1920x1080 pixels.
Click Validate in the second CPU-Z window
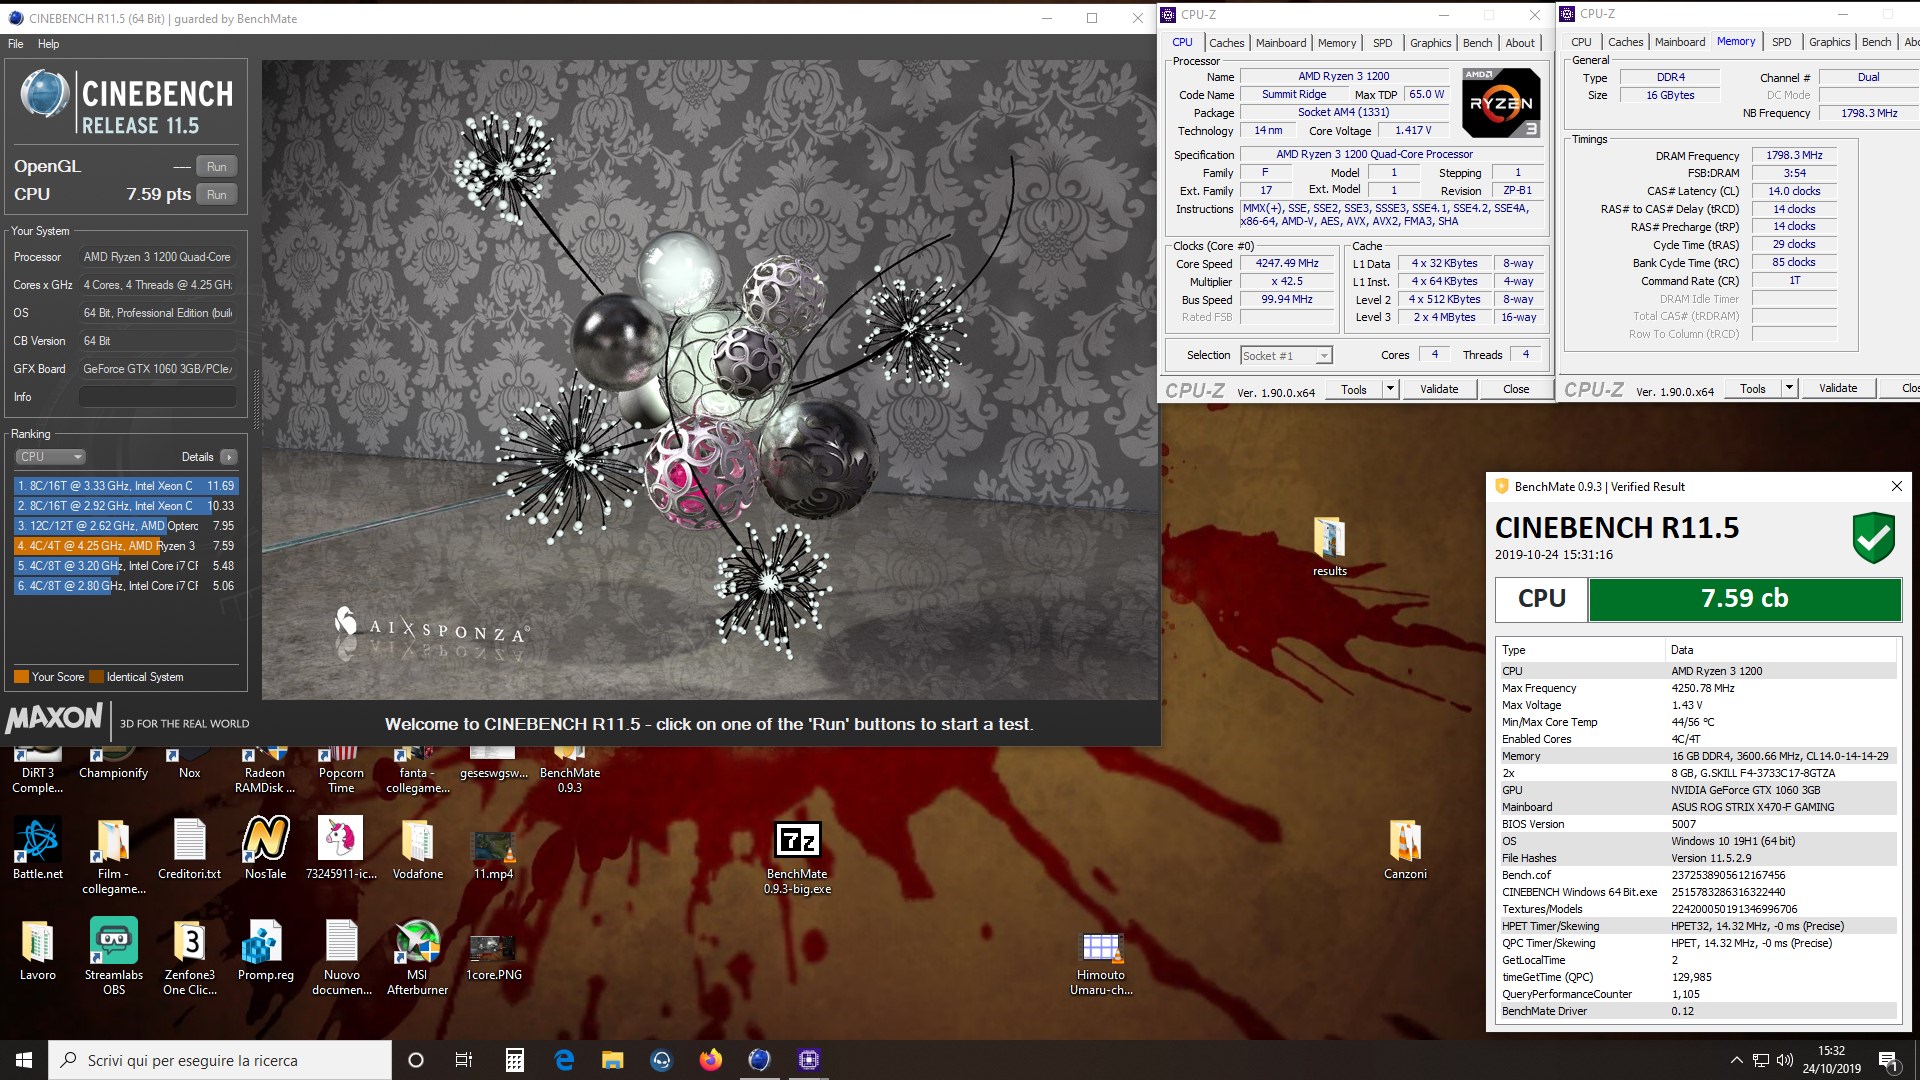tap(1838, 388)
